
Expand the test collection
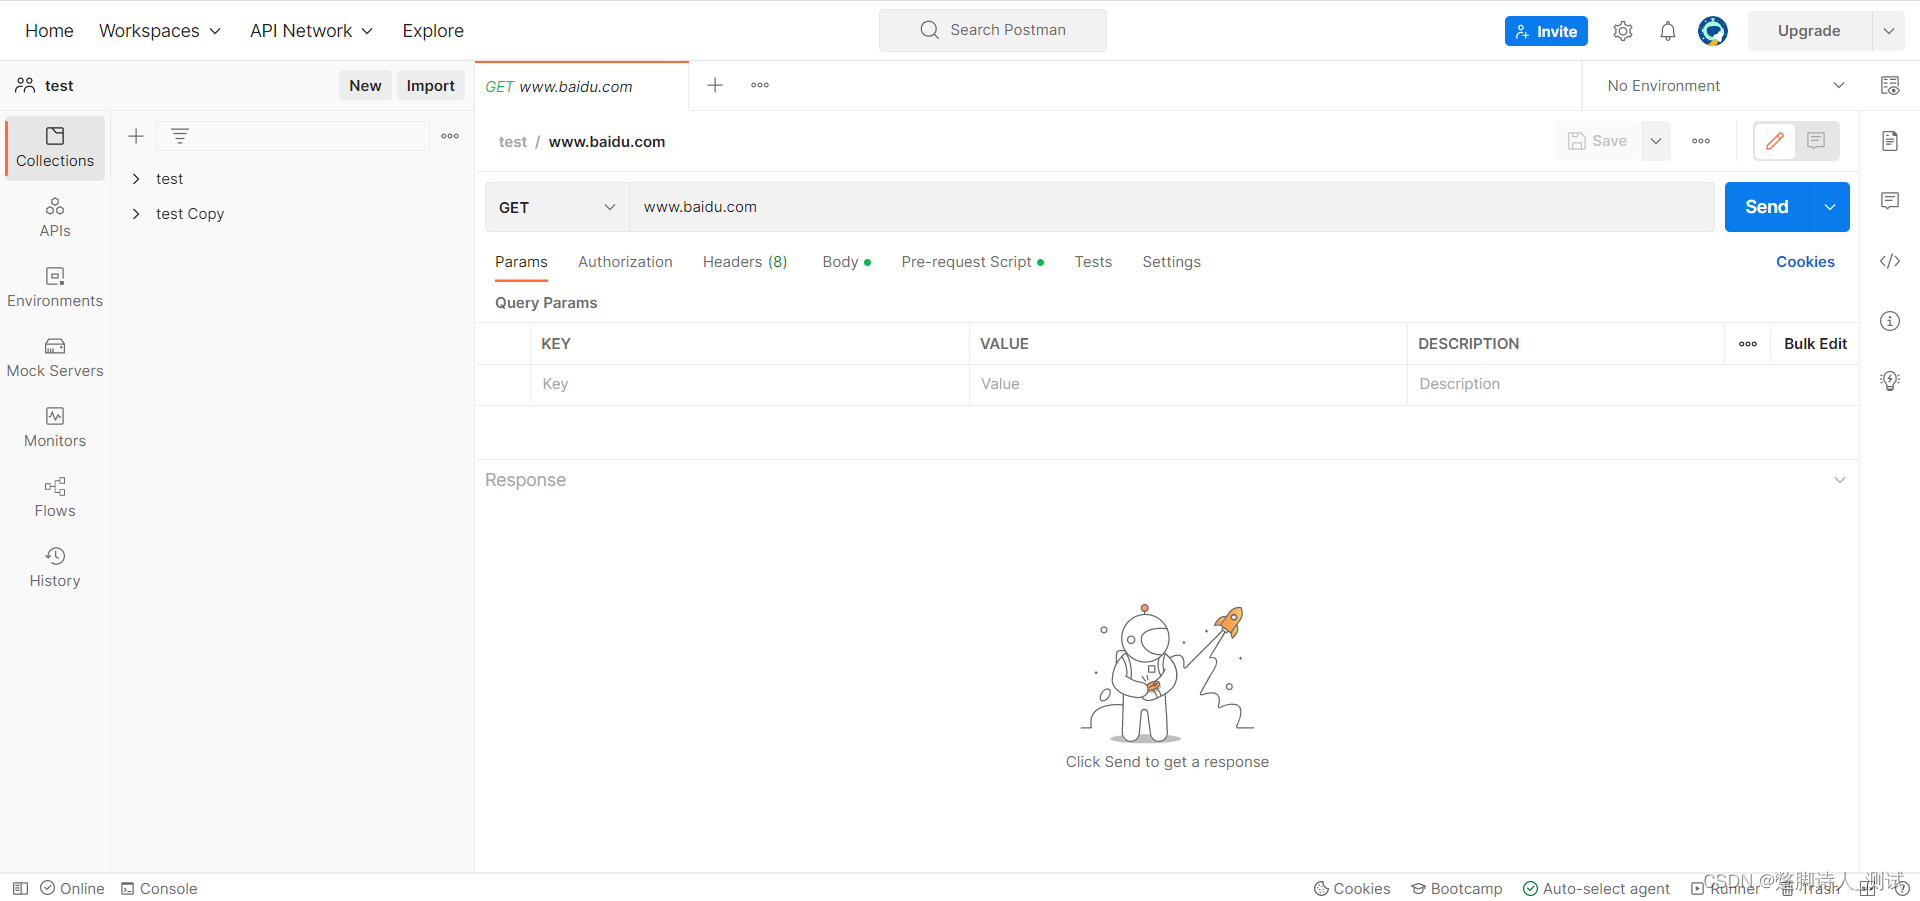click(136, 179)
